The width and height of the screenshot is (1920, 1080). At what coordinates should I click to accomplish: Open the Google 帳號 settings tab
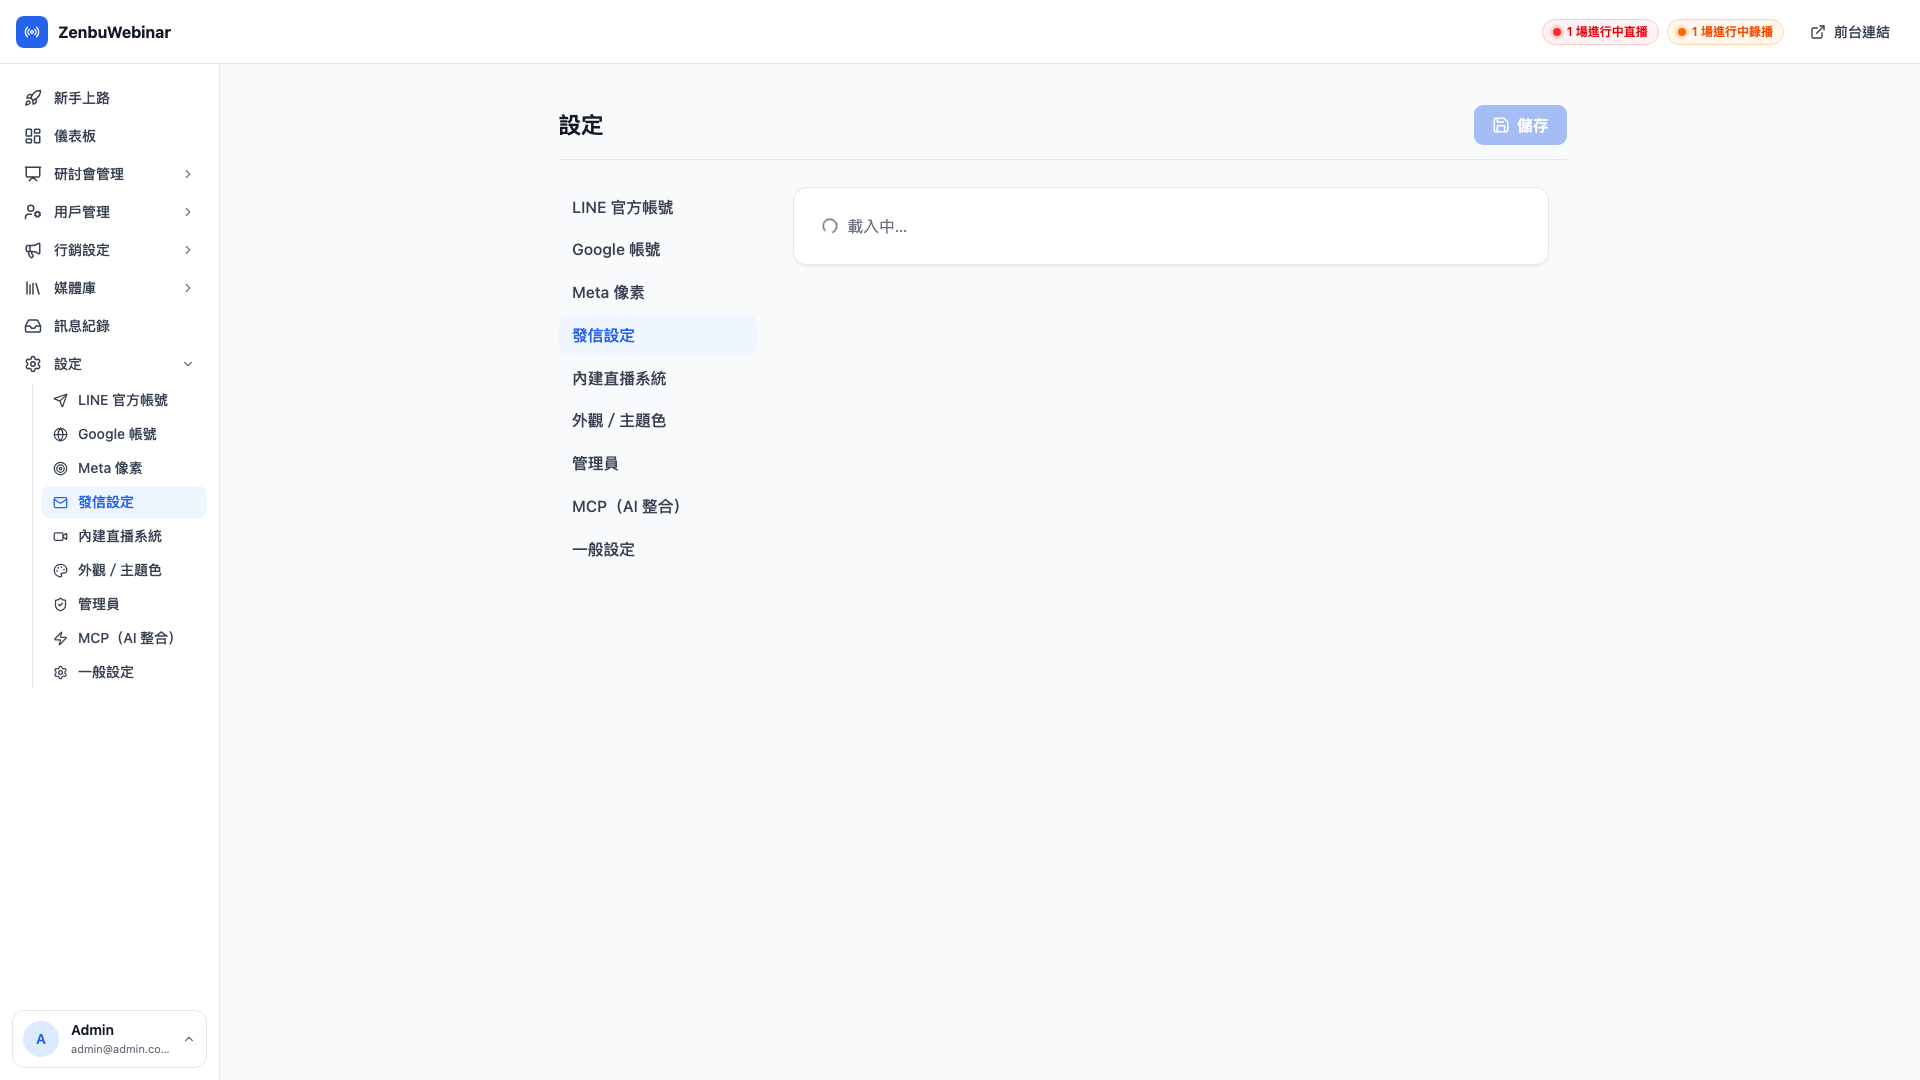pyautogui.click(x=658, y=249)
